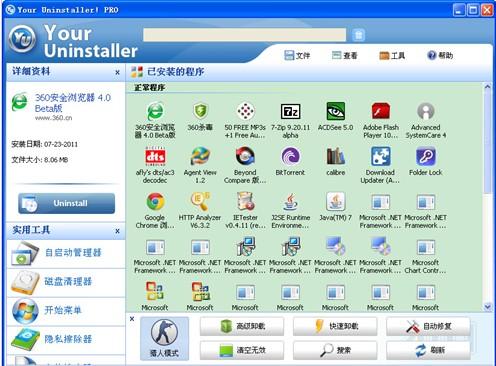Select the Download Updater icon
Image resolution: width=496 pixels, height=366 pixels.
(381, 156)
